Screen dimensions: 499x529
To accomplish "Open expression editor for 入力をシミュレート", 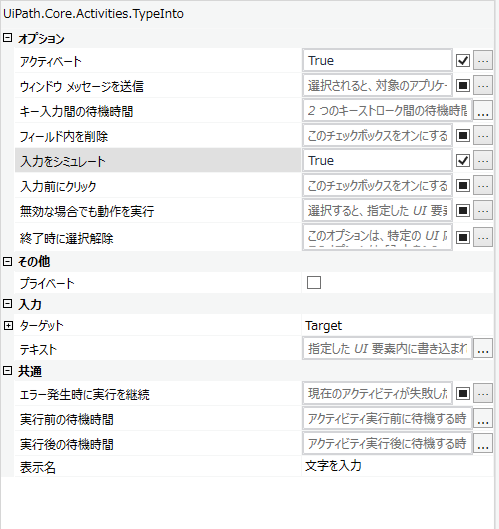I will point(483,161).
